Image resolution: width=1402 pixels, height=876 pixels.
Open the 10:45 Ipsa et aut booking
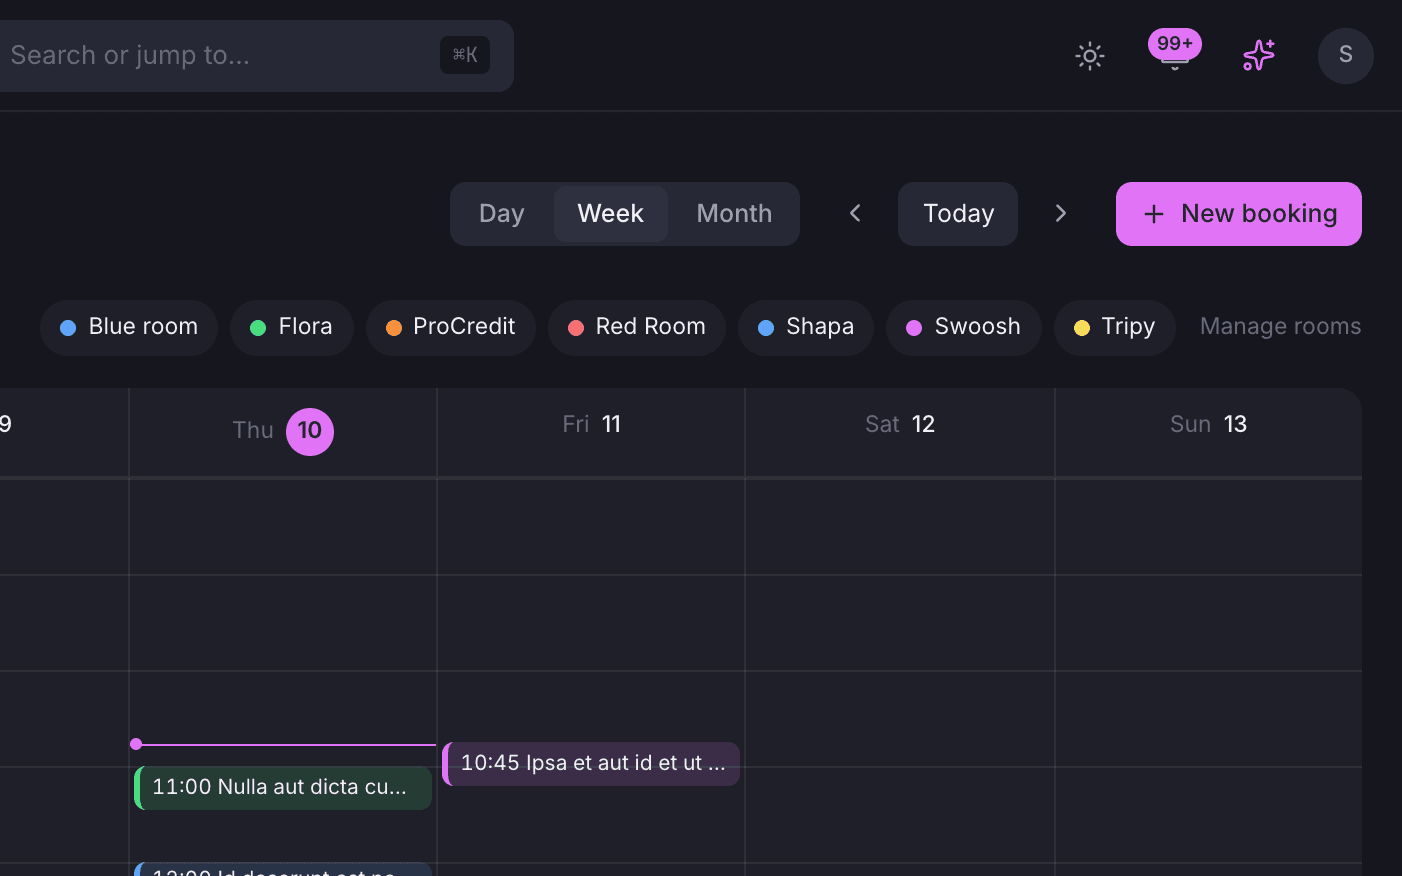tap(591, 764)
